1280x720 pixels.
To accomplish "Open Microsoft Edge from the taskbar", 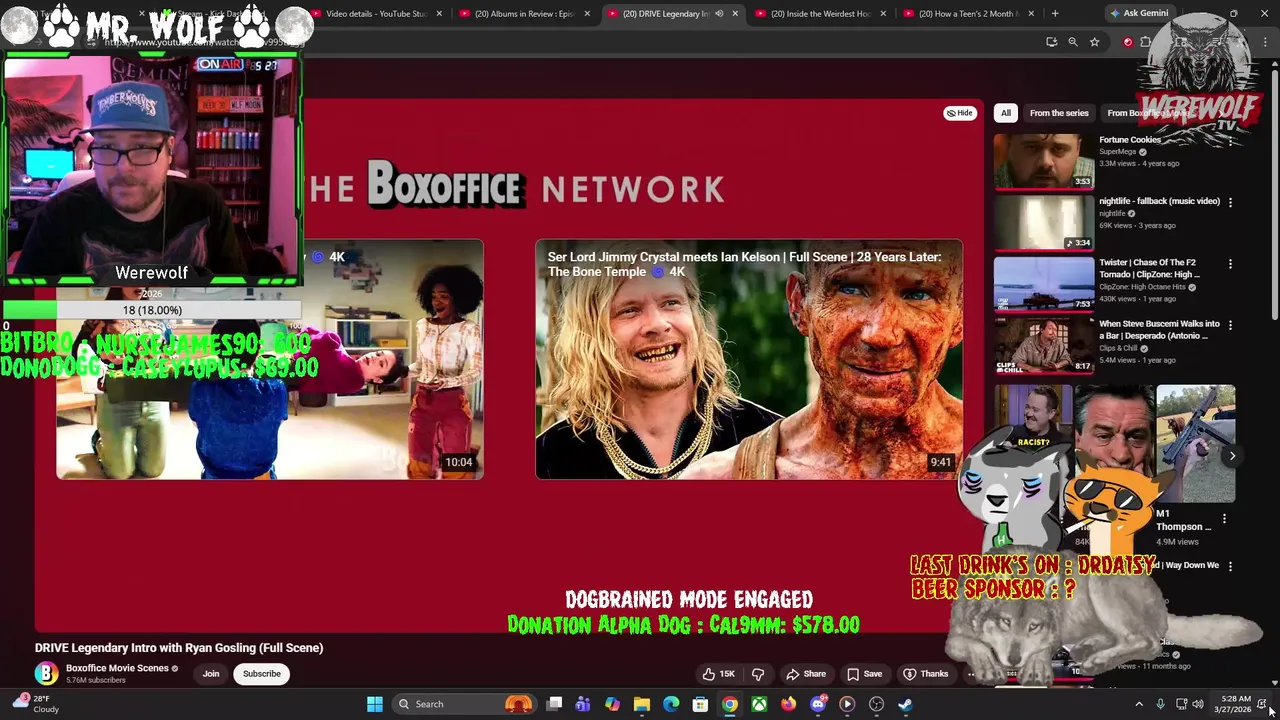I will (x=671, y=704).
